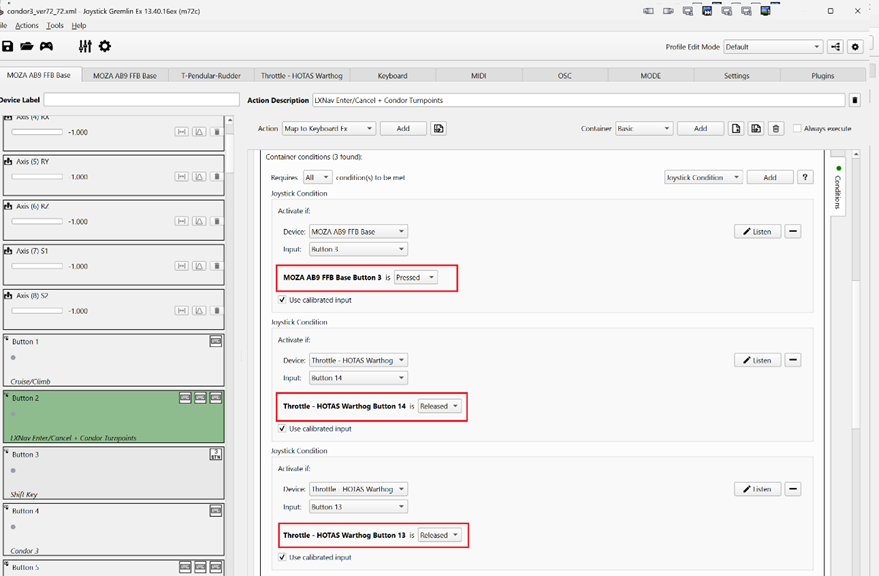Click the icon on the Button 3 row
The width and height of the screenshot is (879, 576).
pos(216,454)
